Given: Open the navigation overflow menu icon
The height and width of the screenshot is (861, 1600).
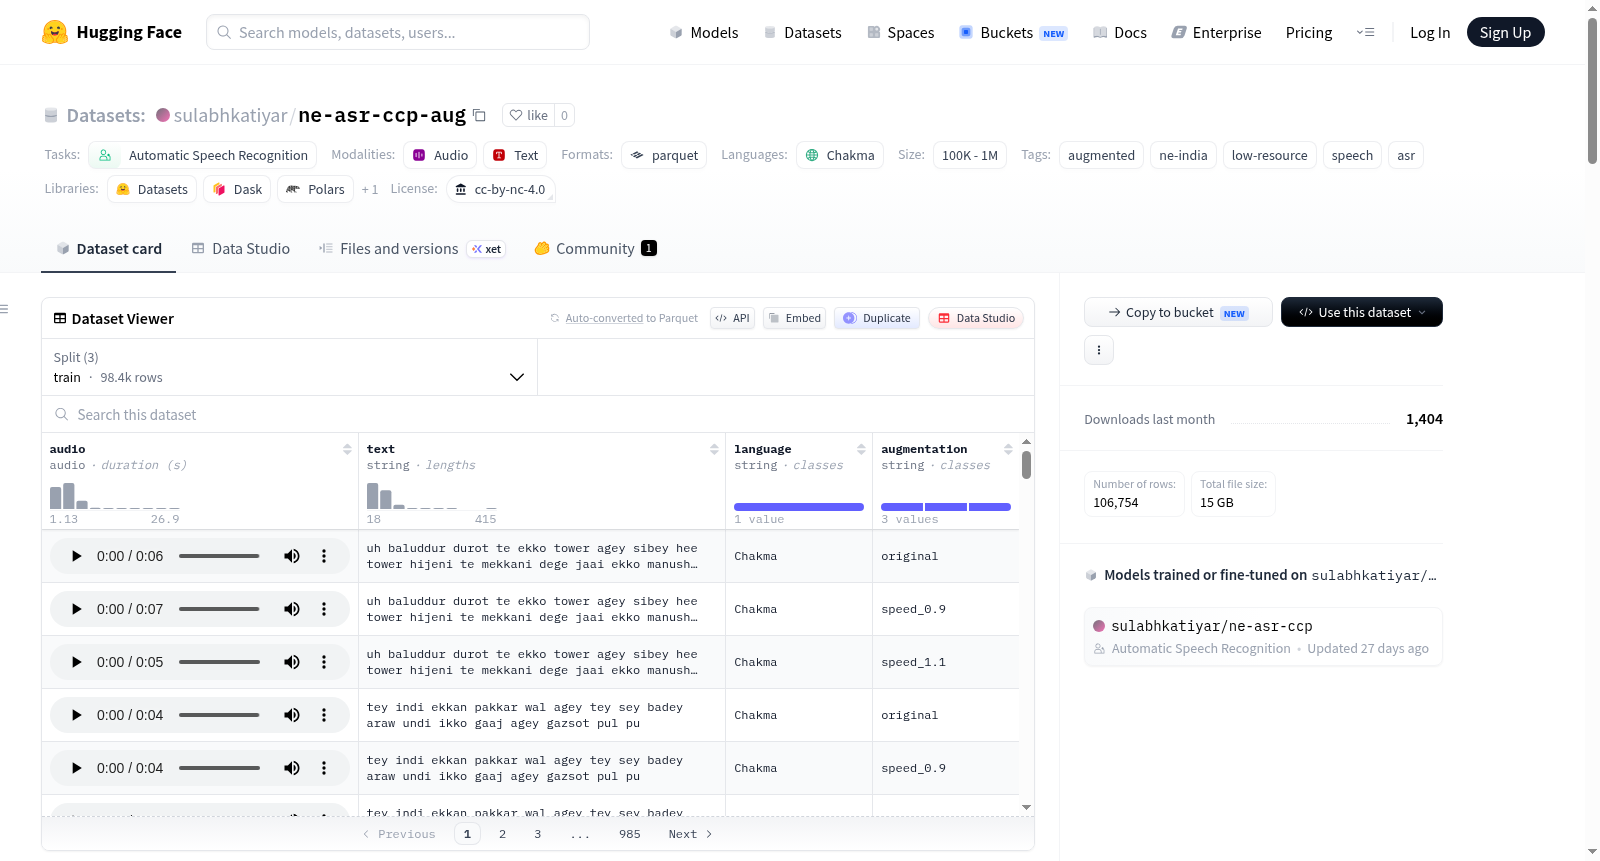Looking at the screenshot, I should click(x=1365, y=32).
